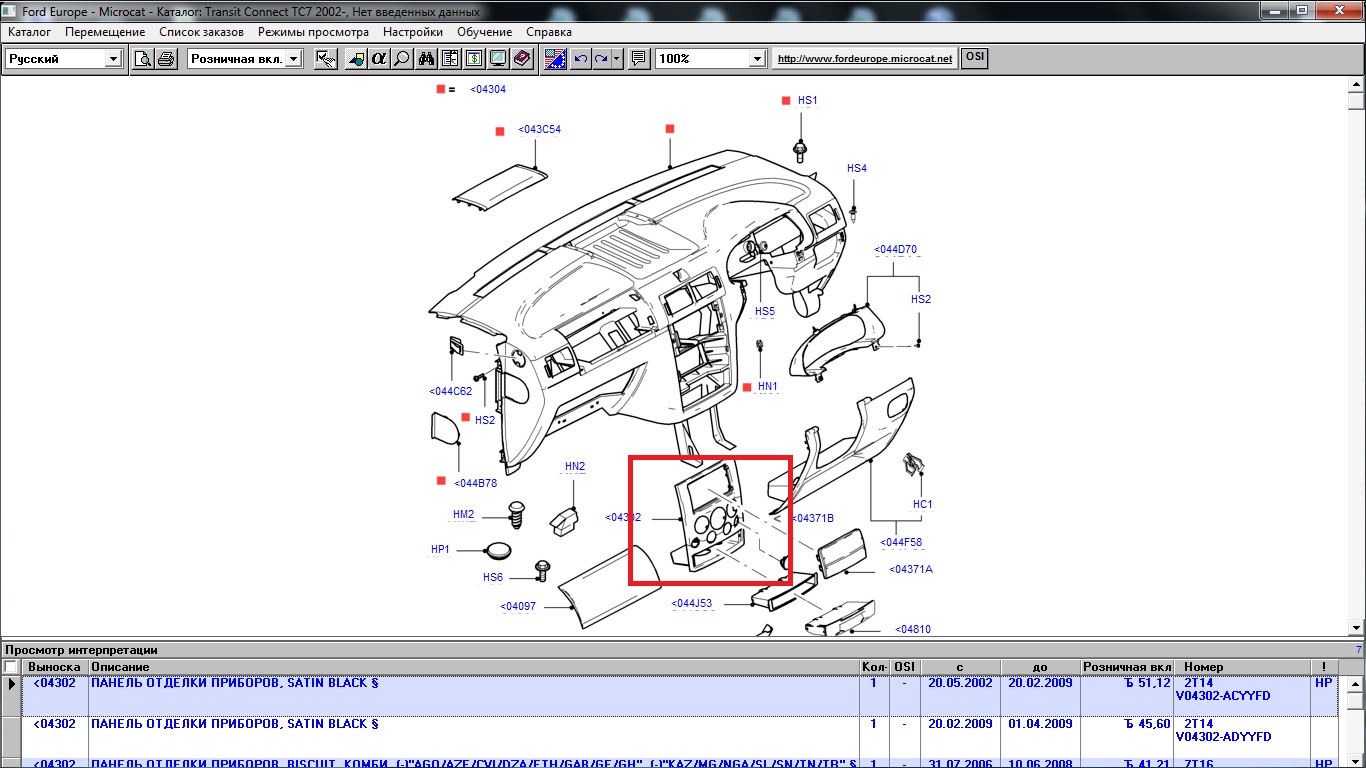Open the Список заказов menu
Screen dimensions: 1366x768
(201, 32)
